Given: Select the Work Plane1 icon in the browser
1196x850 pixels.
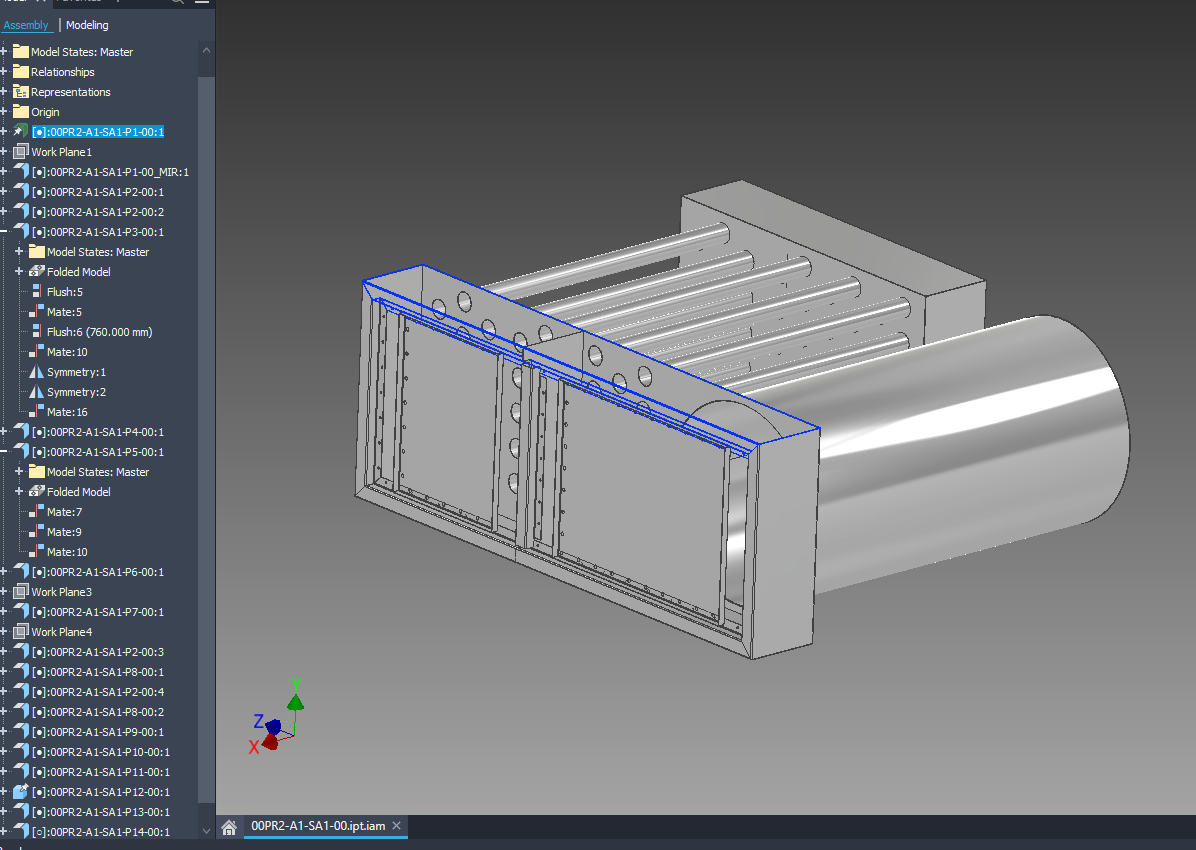Looking at the screenshot, I should (21, 151).
